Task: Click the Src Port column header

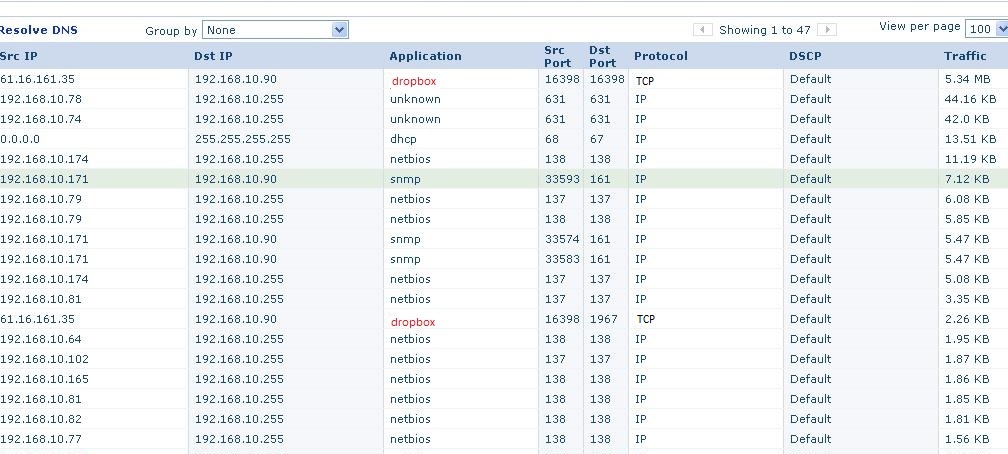Action: [x=557, y=56]
